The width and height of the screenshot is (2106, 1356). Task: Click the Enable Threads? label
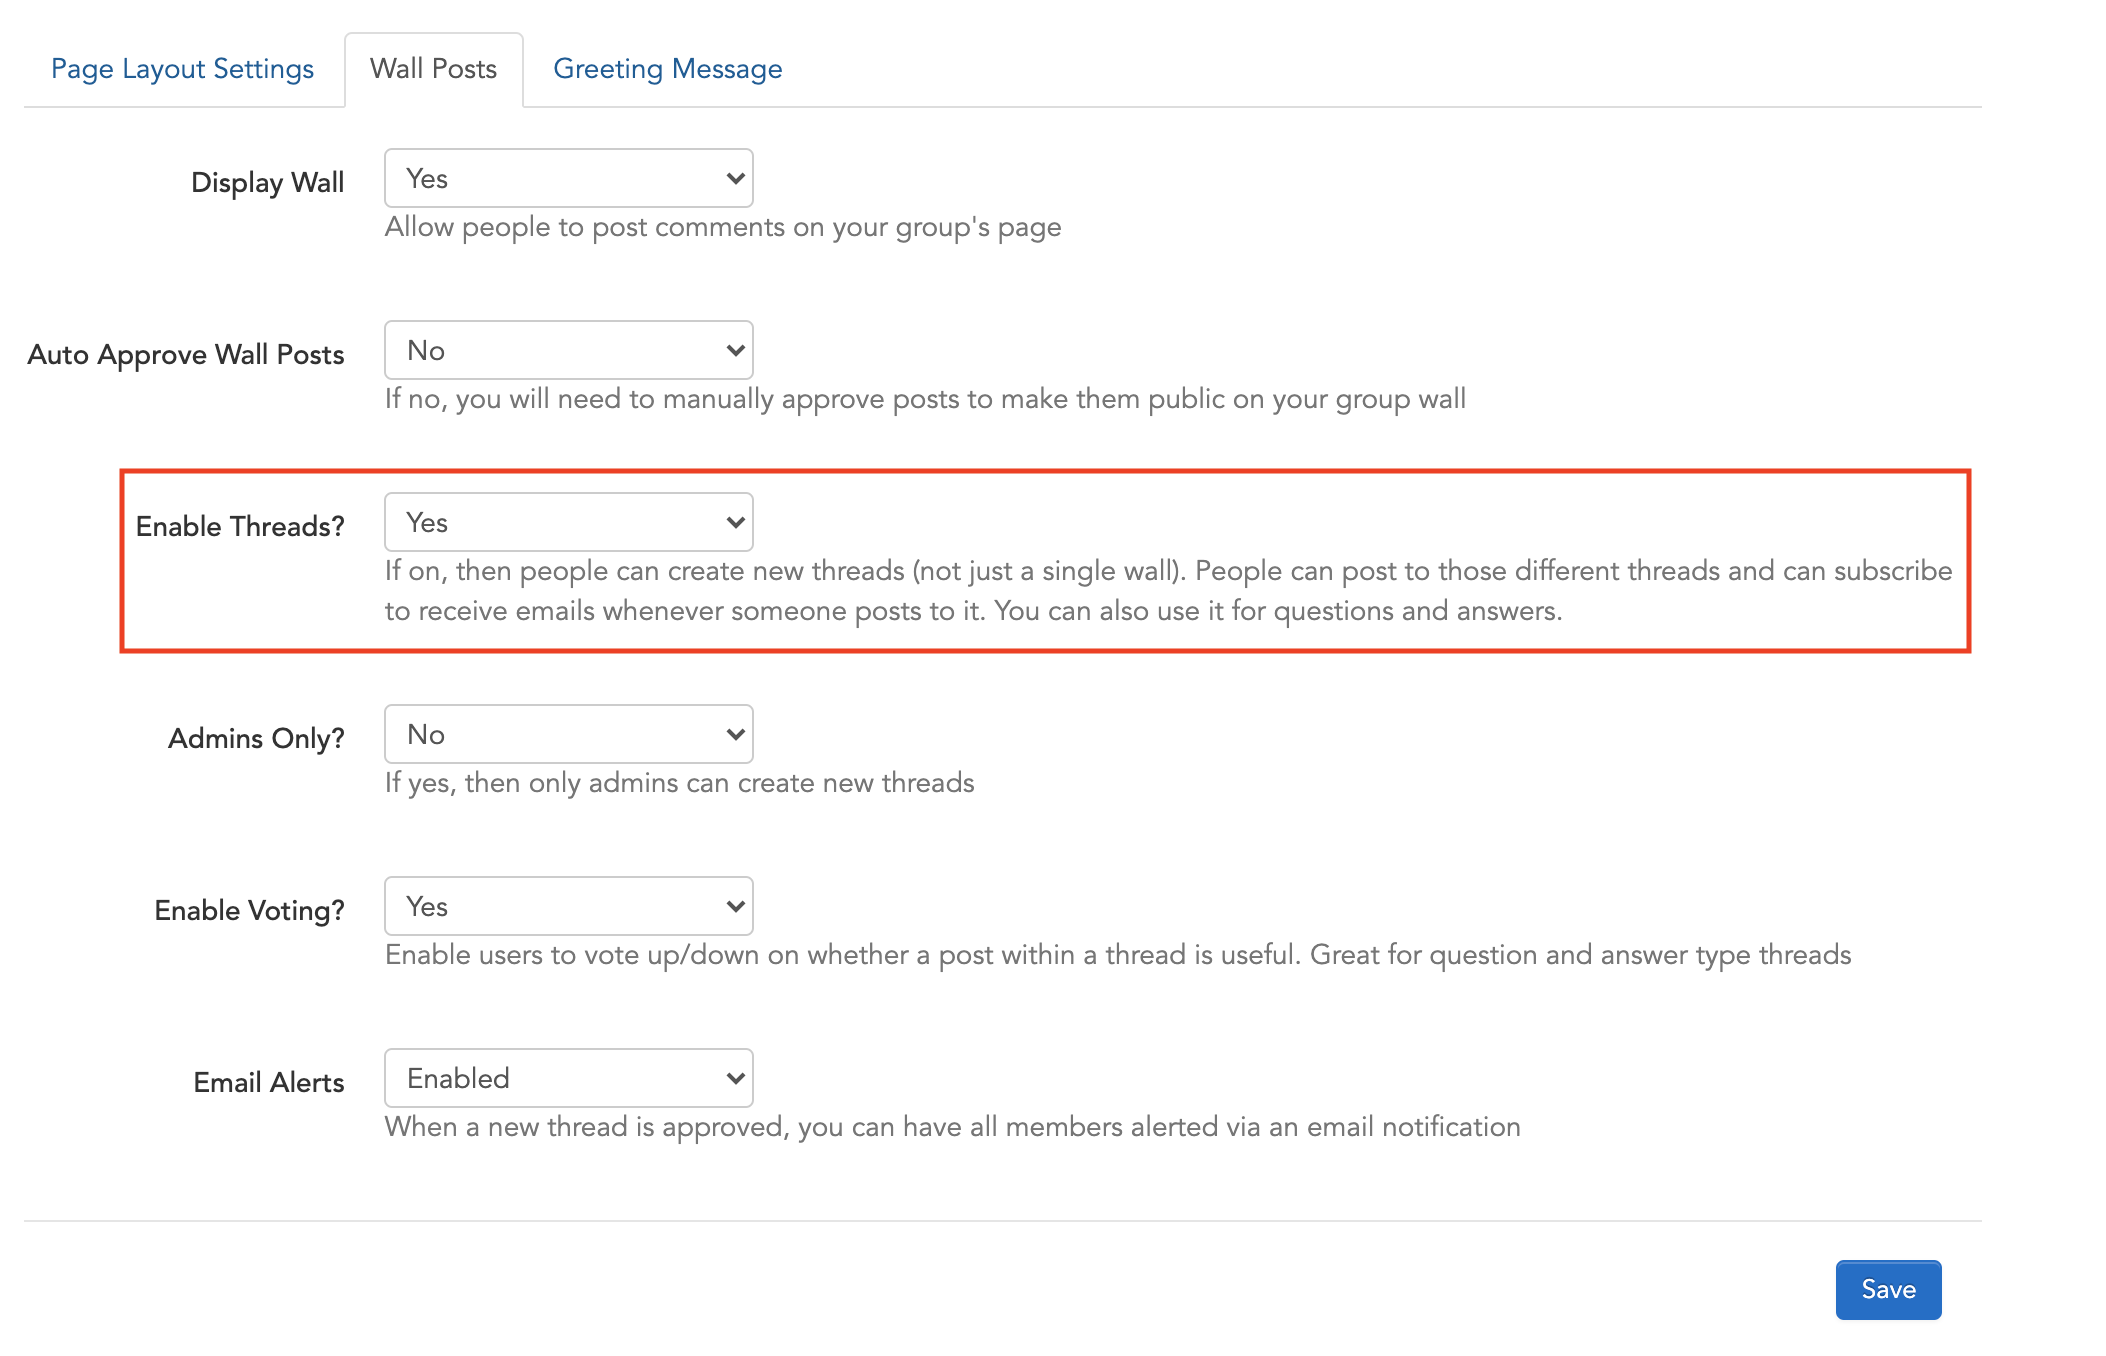click(240, 527)
